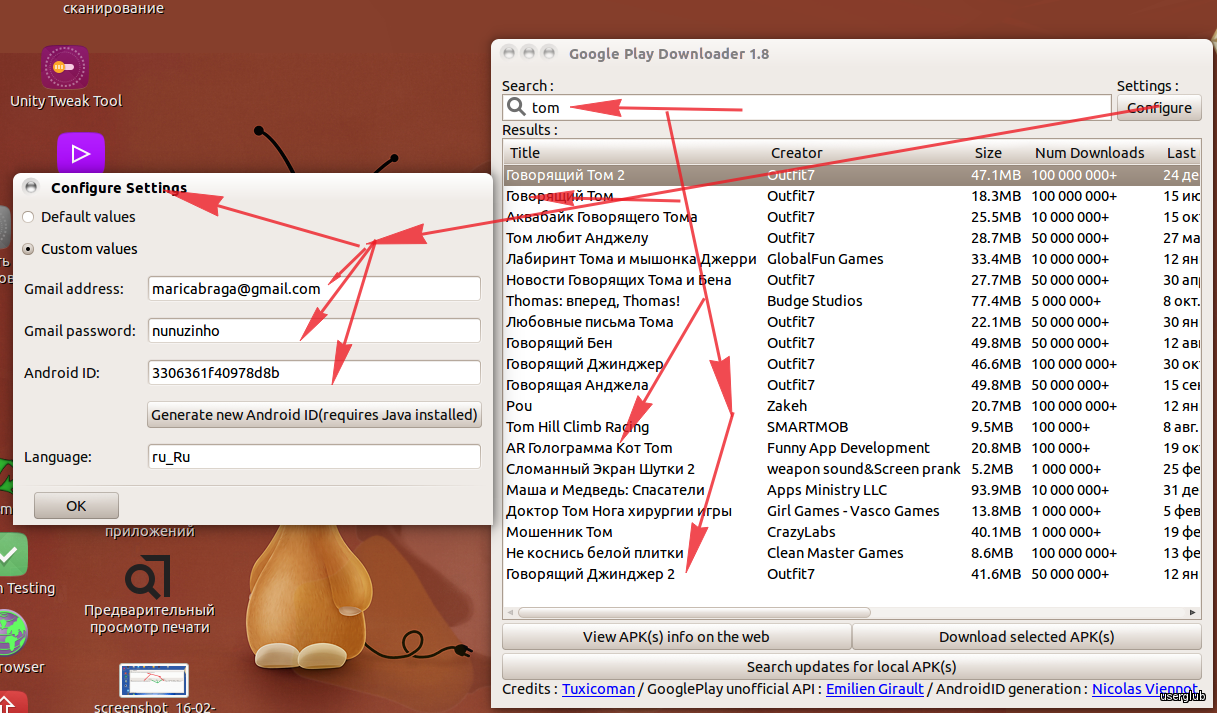This screenshot has width=1217, height=713.
Task: Confirm settings with the OK button
Action: [x=76, y=506]
